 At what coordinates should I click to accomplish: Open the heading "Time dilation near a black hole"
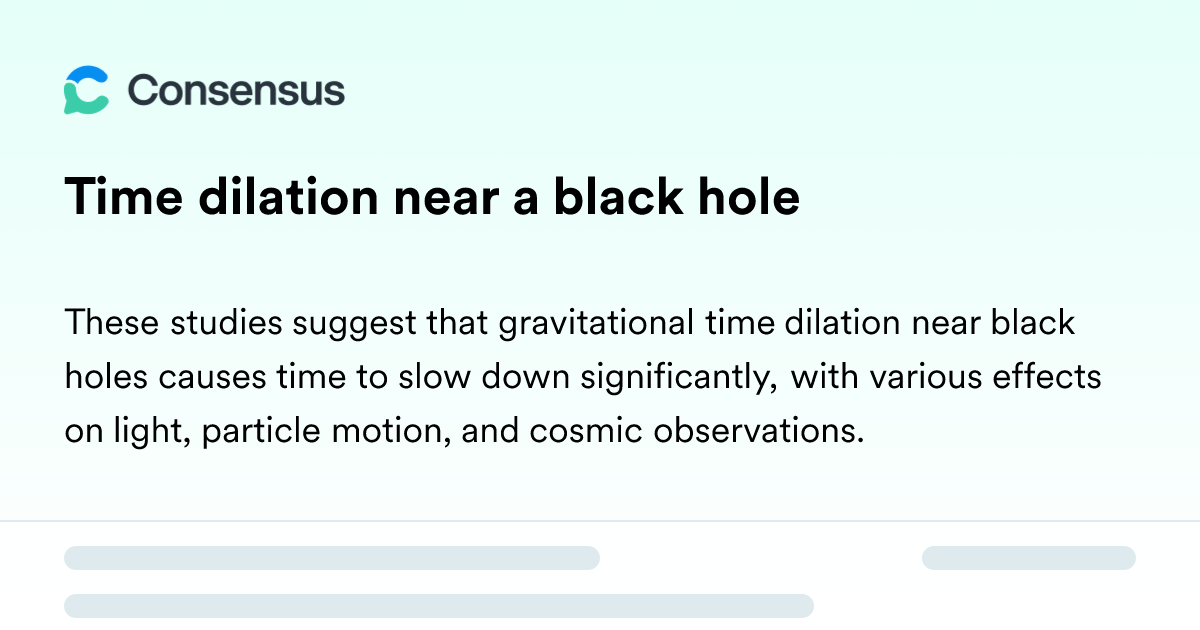coord(432,197)
